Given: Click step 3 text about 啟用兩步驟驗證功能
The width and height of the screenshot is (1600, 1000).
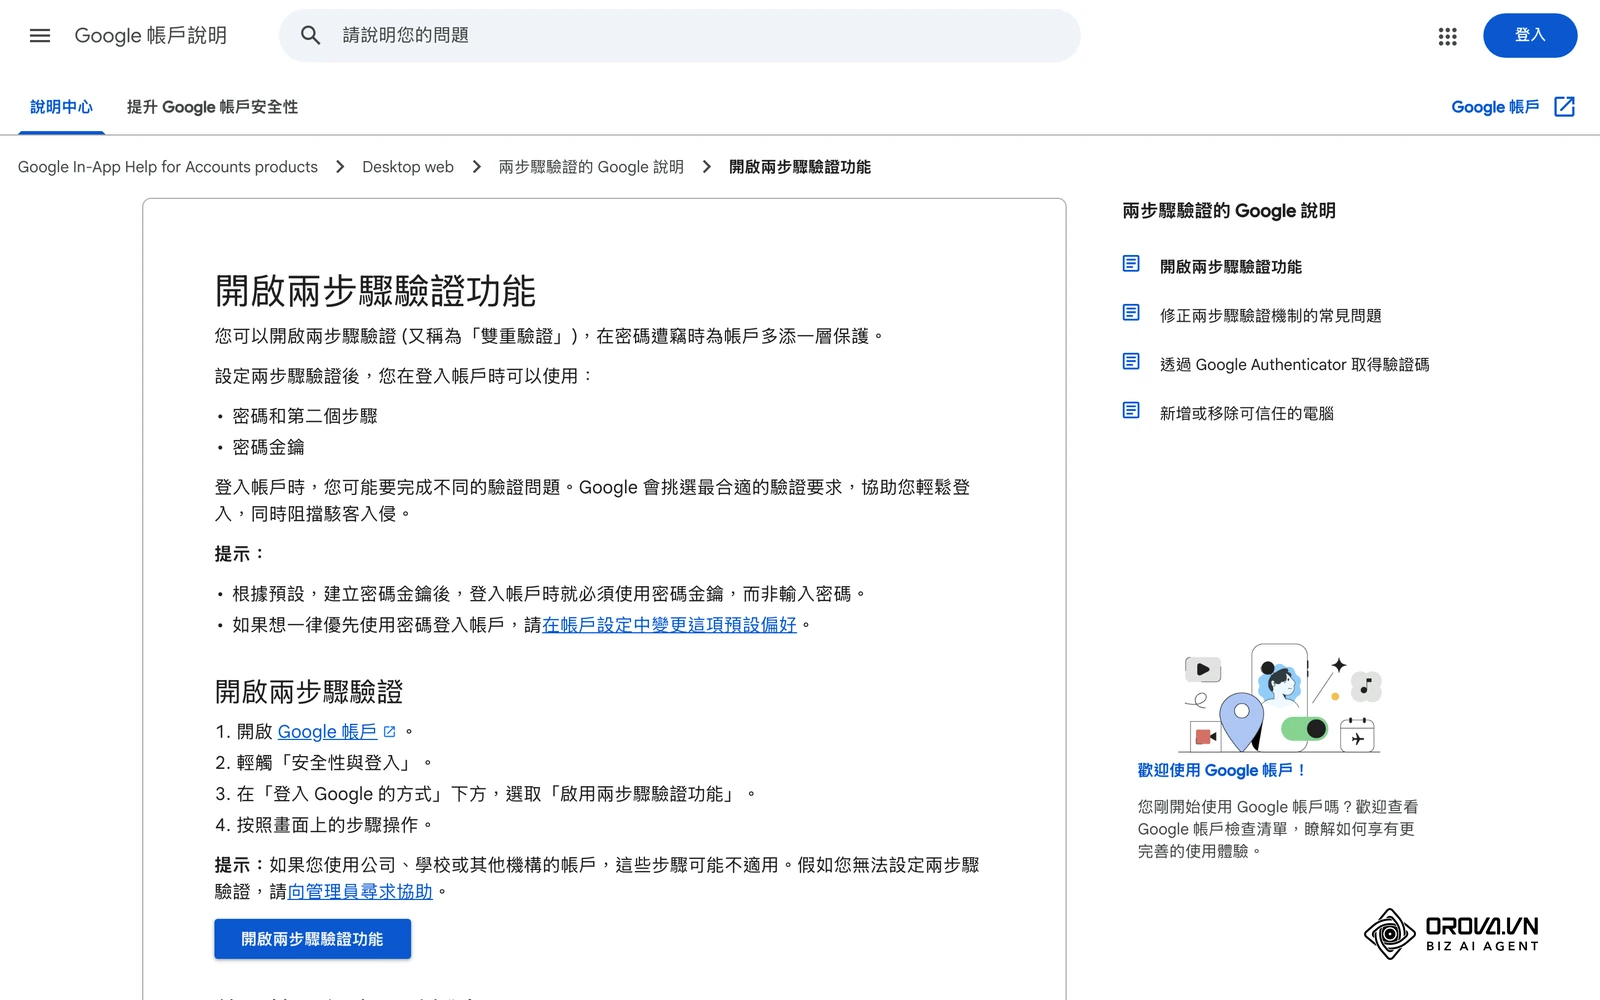Looking at the screenshot, I should point(496,794).
